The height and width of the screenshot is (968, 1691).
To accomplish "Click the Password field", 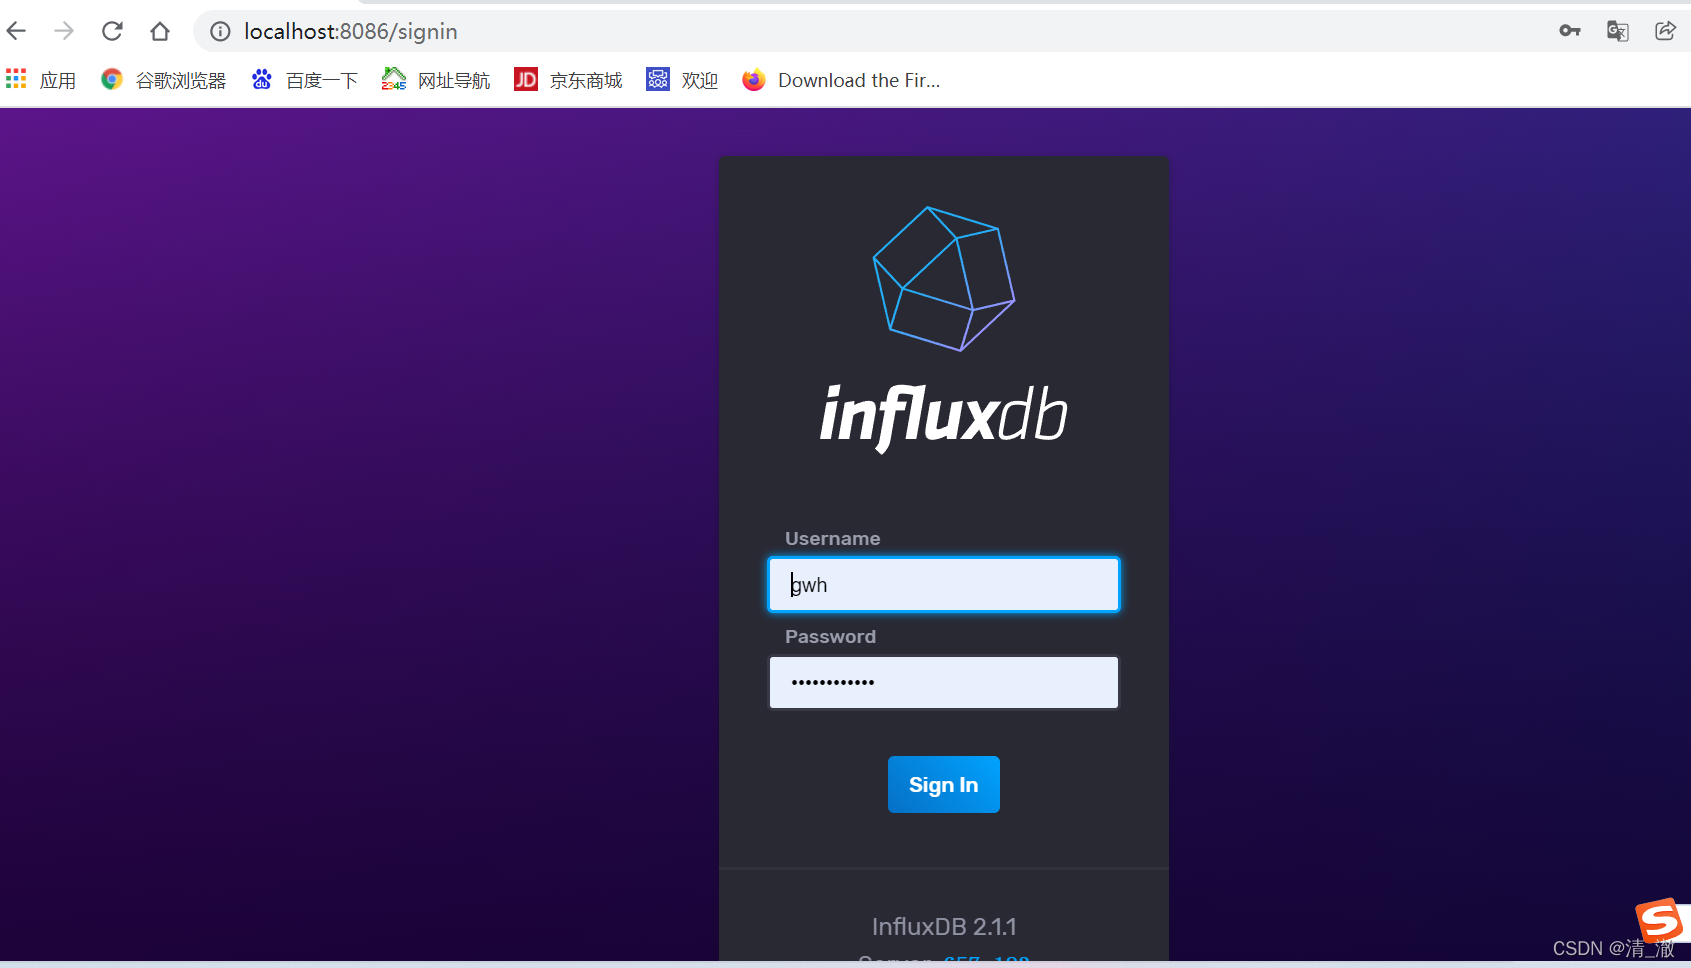I will (x=944, y=682).
